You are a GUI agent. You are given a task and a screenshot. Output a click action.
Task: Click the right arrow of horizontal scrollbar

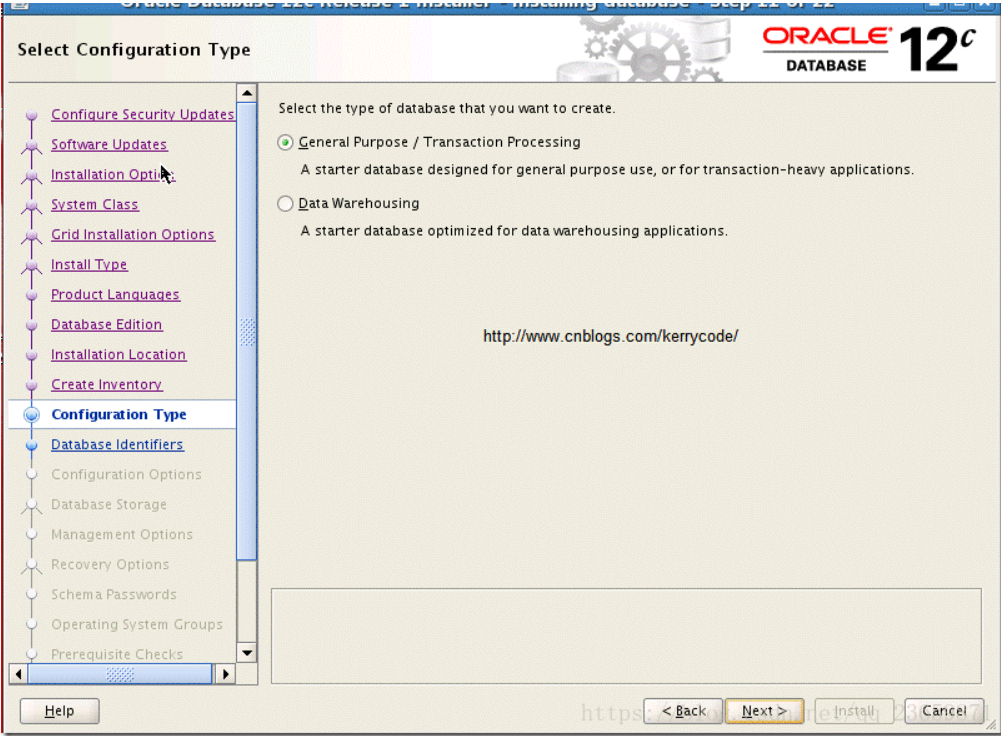tap(225, 674)
